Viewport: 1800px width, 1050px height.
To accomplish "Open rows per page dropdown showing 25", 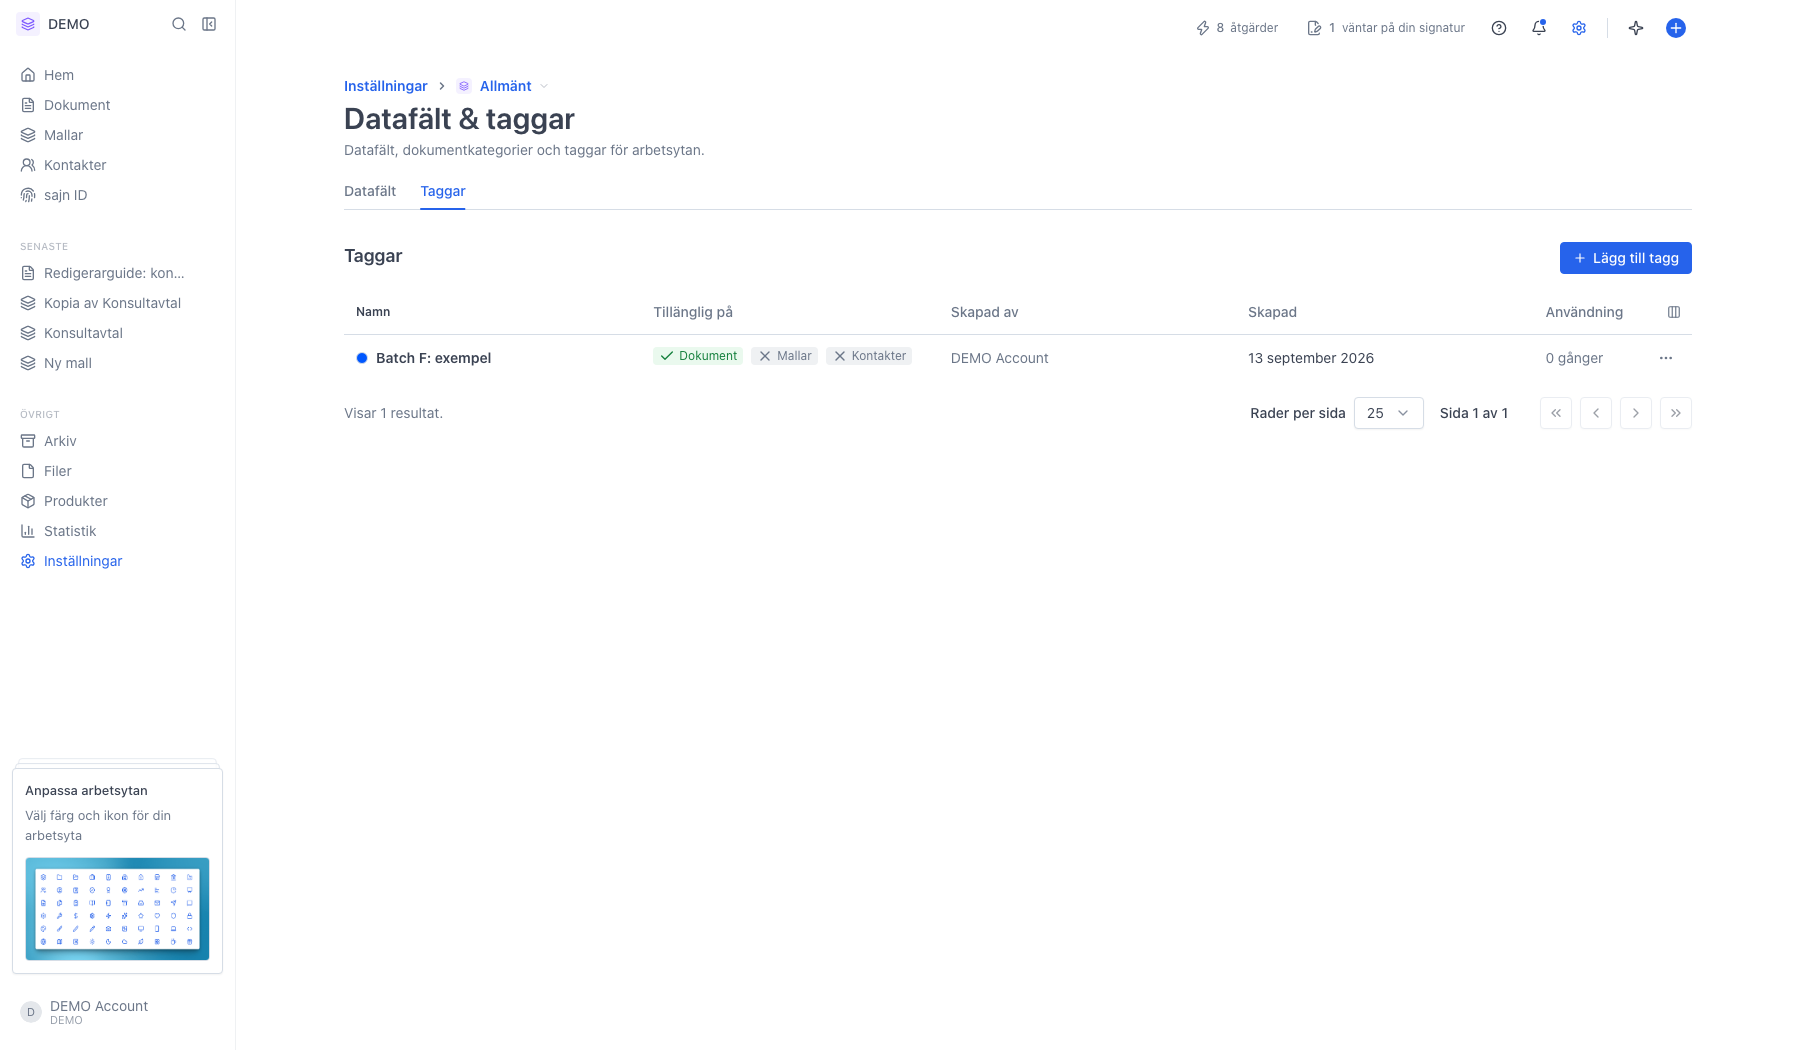I will tap(1389, 413).
